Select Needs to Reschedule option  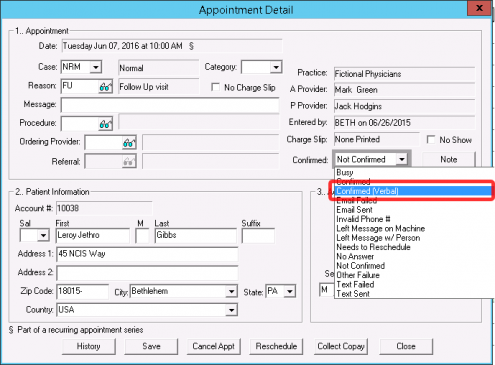(373, 247)
